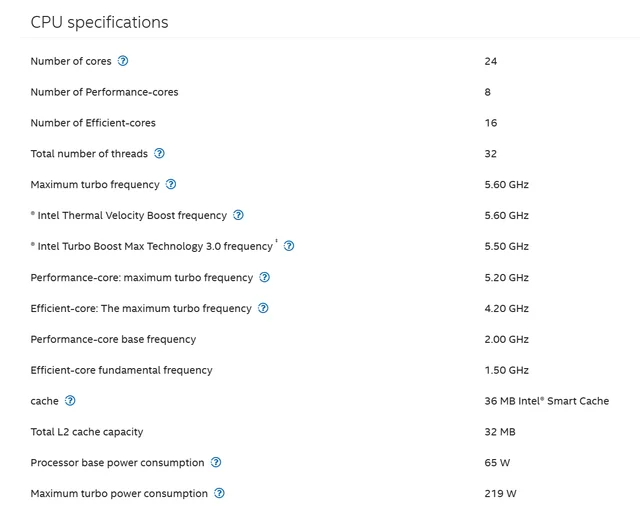Click help icon beside Total number of threads
This screenshot has height=512, width=640.
(159, 153)
